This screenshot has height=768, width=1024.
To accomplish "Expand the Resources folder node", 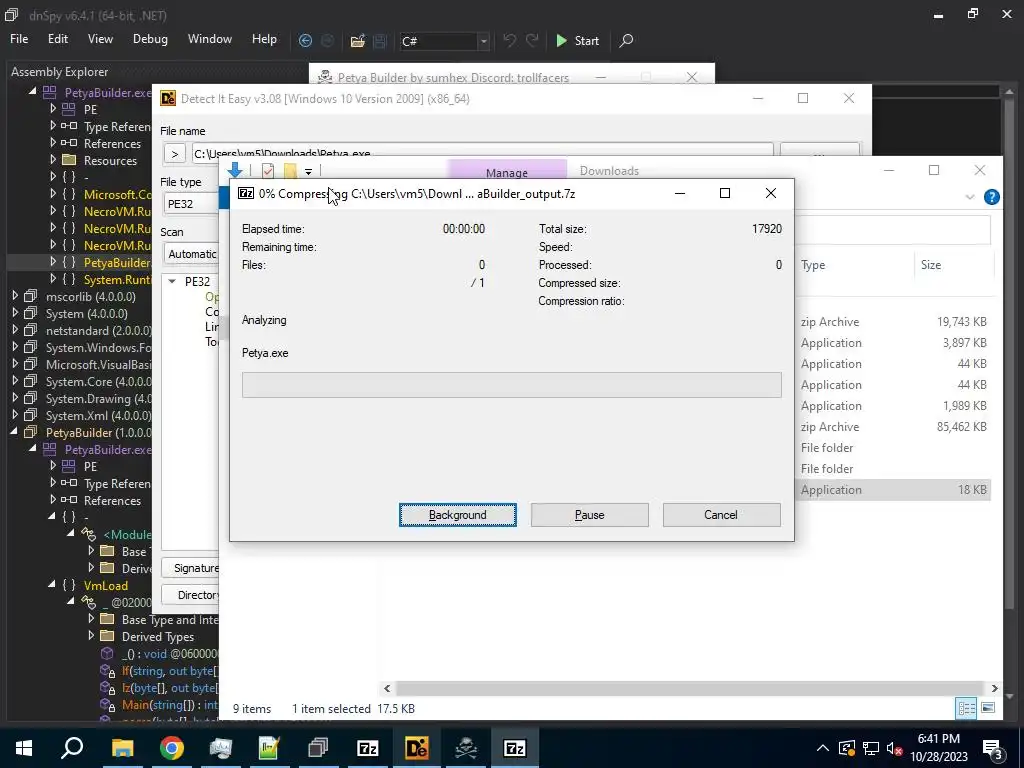I will pyautogui.click(x=53, y=160).
